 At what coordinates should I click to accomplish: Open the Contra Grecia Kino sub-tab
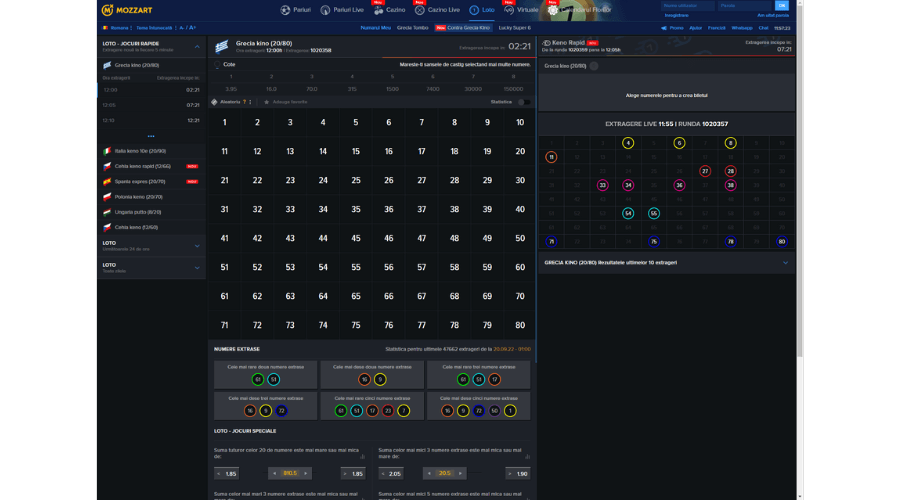(x=463, y=28)
